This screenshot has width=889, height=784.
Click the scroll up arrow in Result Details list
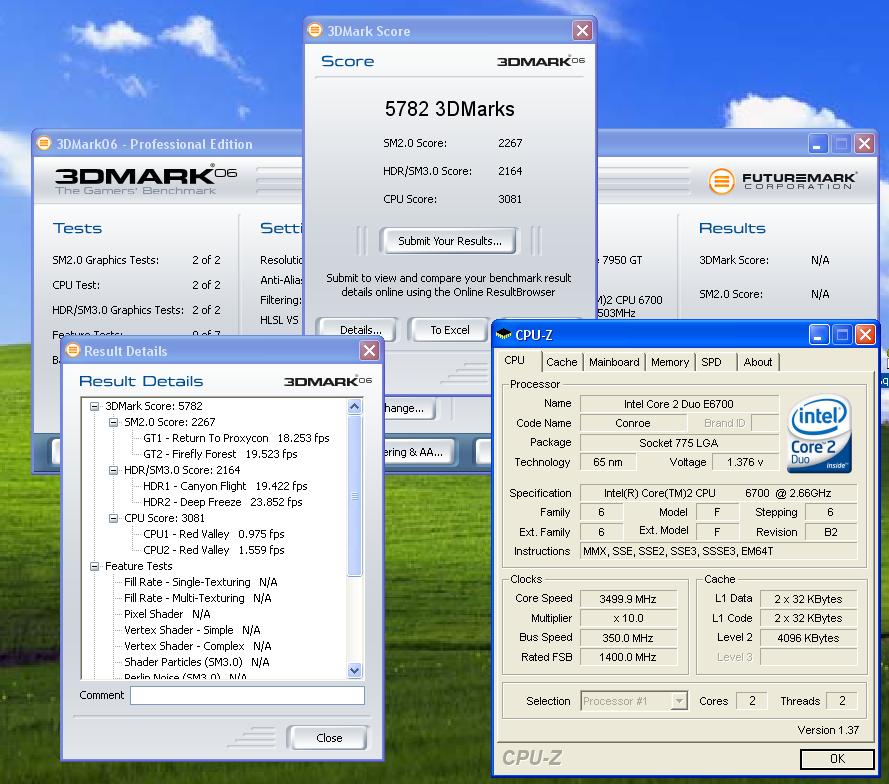[x=354, y=406]
